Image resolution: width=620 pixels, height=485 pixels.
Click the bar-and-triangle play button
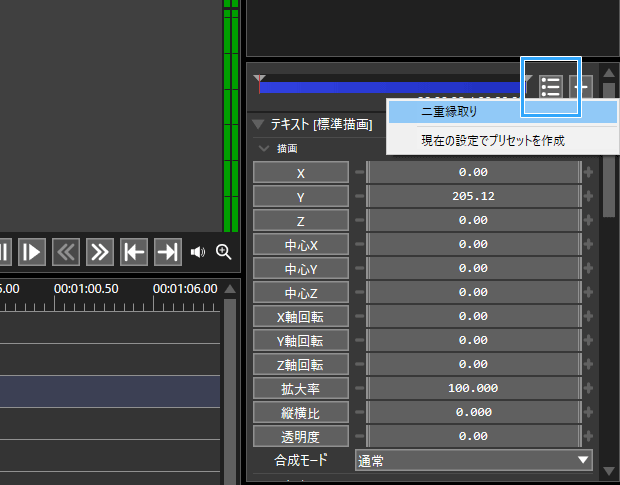point(32,252)
